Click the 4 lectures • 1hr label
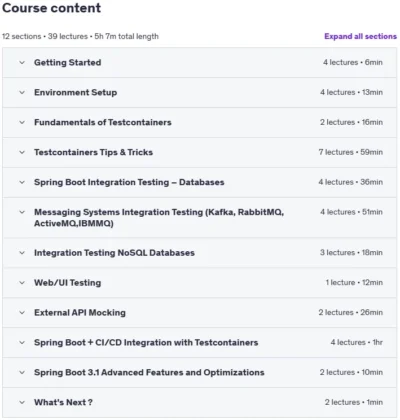Image resolution: width=400 pixels, height=420 pixels. pos(357,342)
